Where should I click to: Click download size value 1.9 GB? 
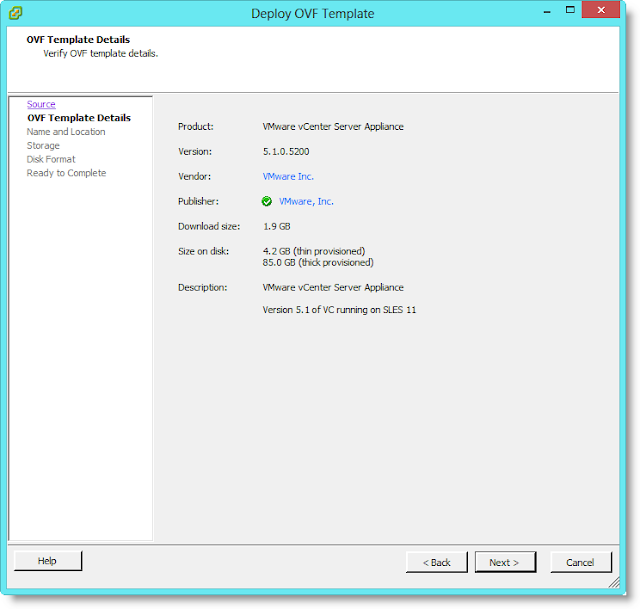point(276,226)
